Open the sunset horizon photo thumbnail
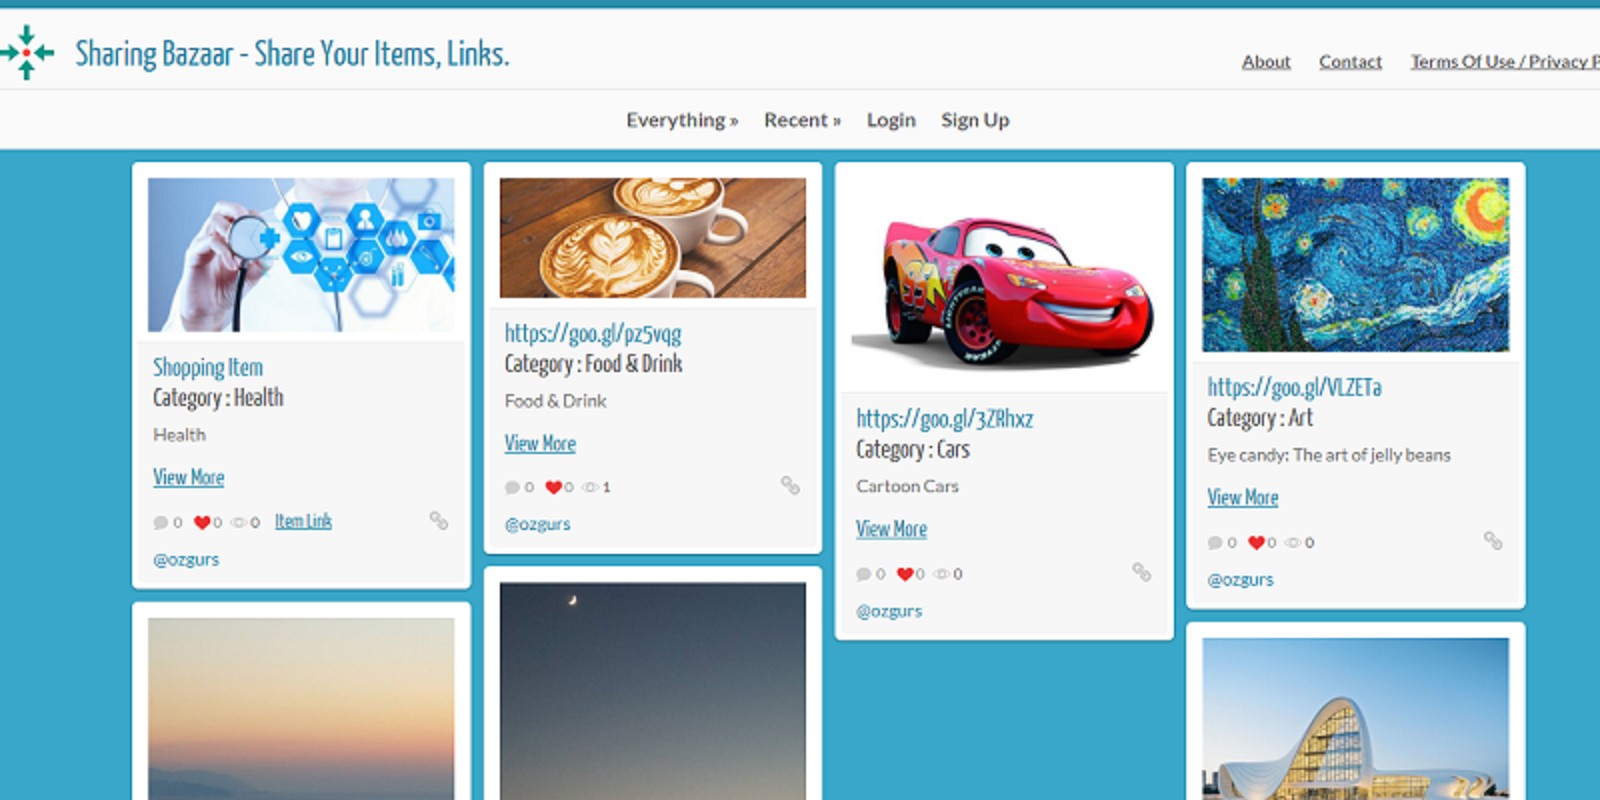Viewport: 1600px width, 800px height. pos(301,709)
